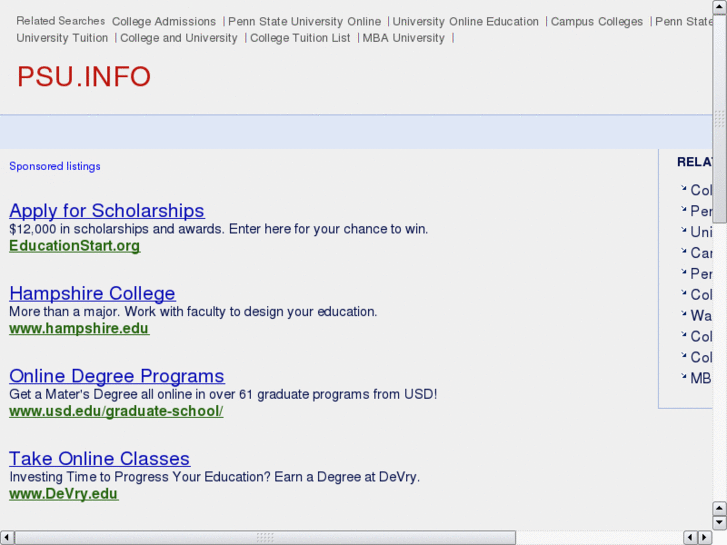Click the $12,000 in scholarships description text
This screenshot has height=545, width=727.
[218, 229]
